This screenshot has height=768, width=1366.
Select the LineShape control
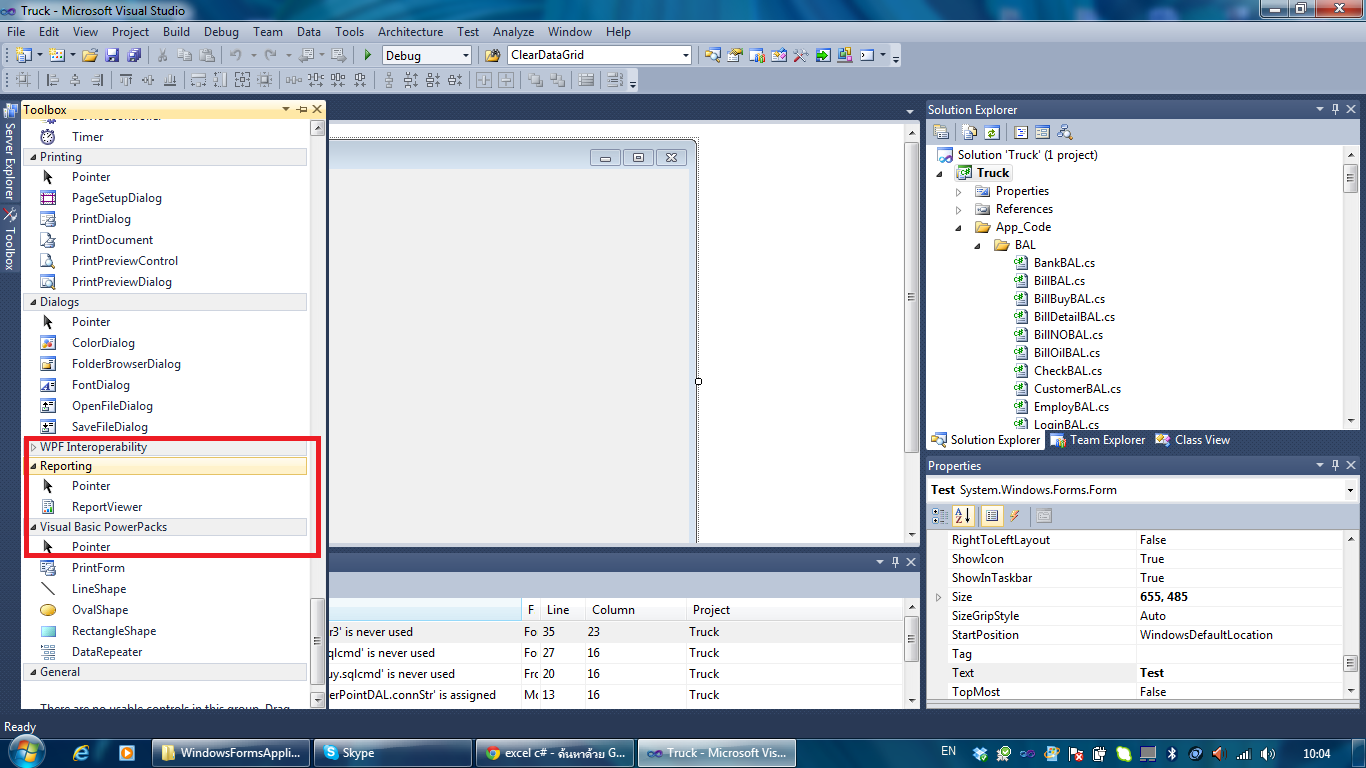point(99,589)
